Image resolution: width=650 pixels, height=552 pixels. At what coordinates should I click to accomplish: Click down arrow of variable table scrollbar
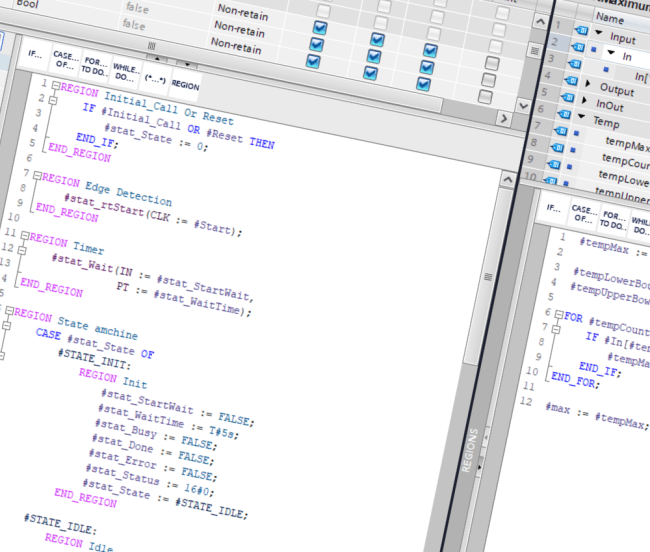pos(524,106)
